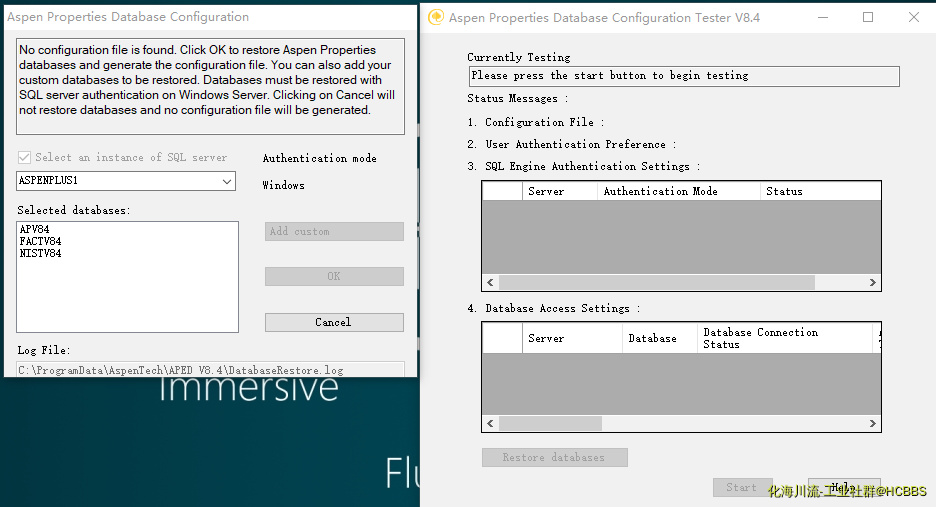Image resolution: width=936 pixels, height=507 pixels.
Task: Open the ASPENPLUS1 SQL server dropdown
Action: coord(227,181)
